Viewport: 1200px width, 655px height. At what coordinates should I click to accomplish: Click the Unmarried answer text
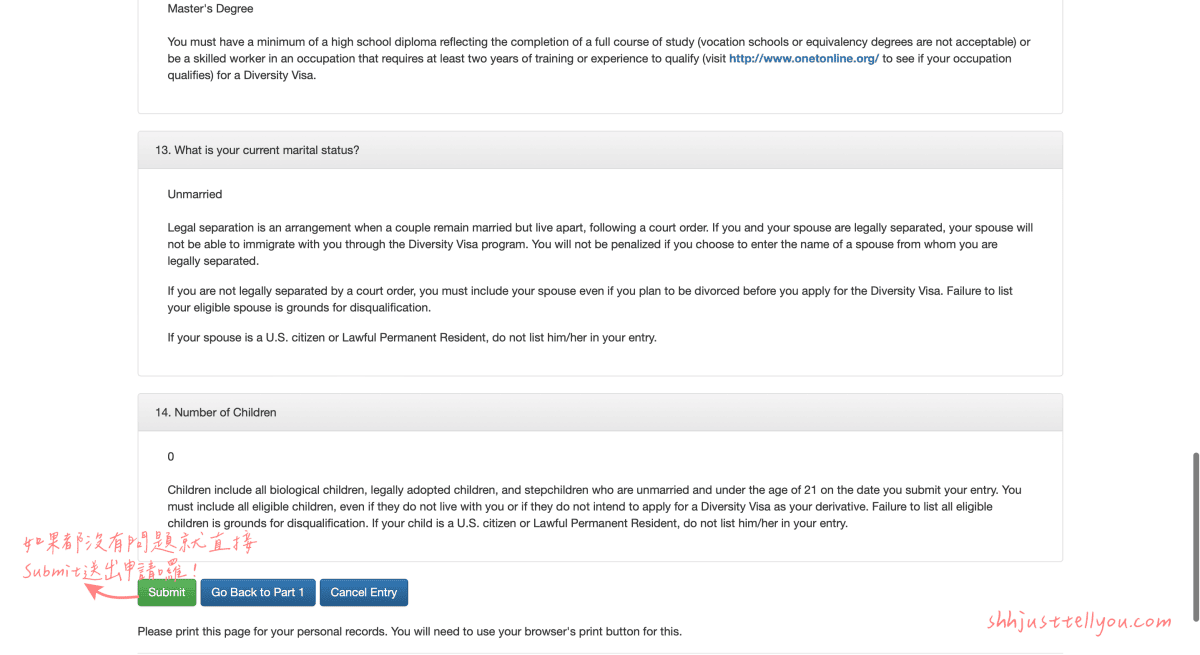pyautogui.click(x=195, y=194)
